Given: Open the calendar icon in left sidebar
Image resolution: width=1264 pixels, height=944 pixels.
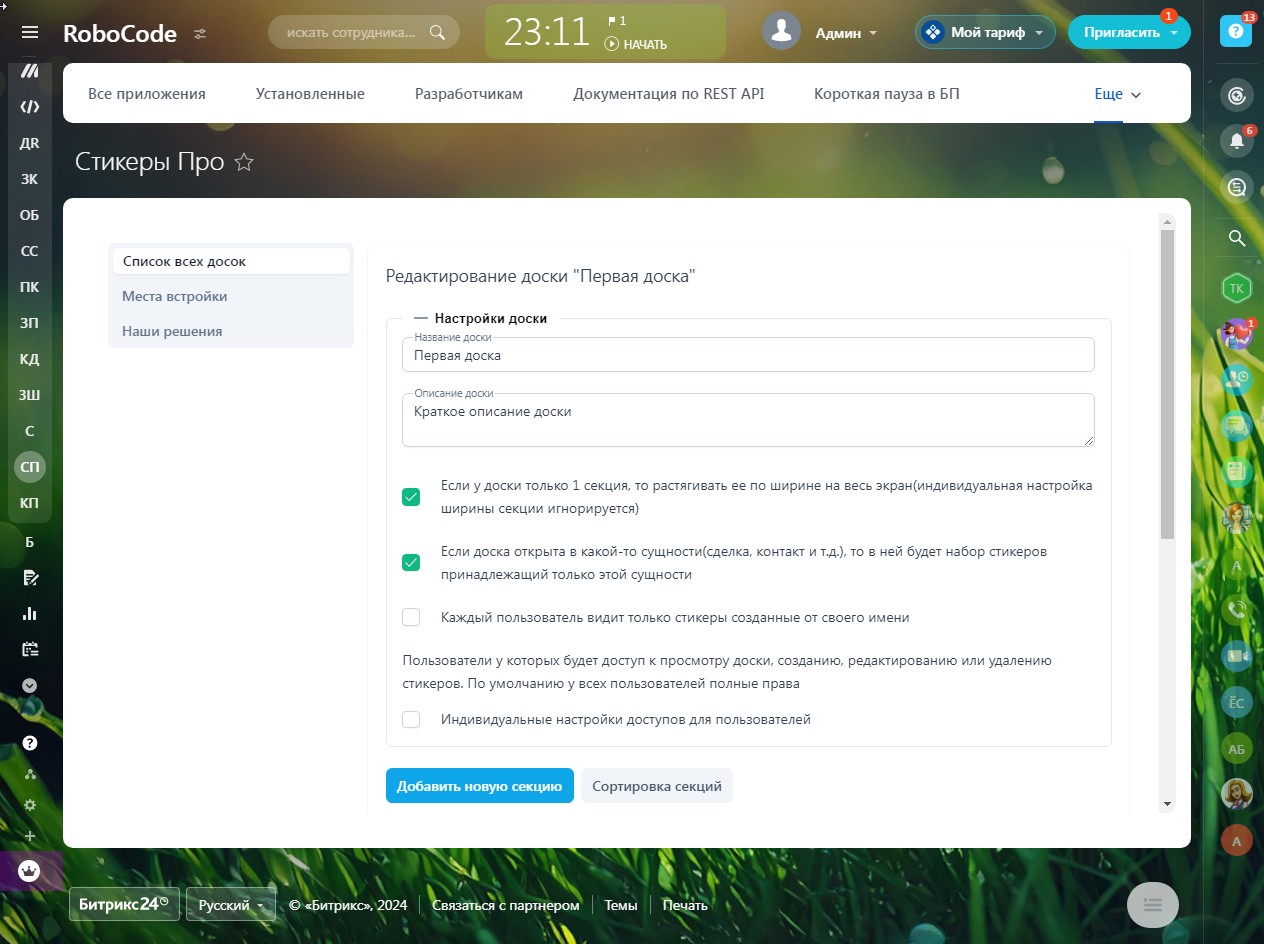Looking at the screenshot, I should coord(30,649).
